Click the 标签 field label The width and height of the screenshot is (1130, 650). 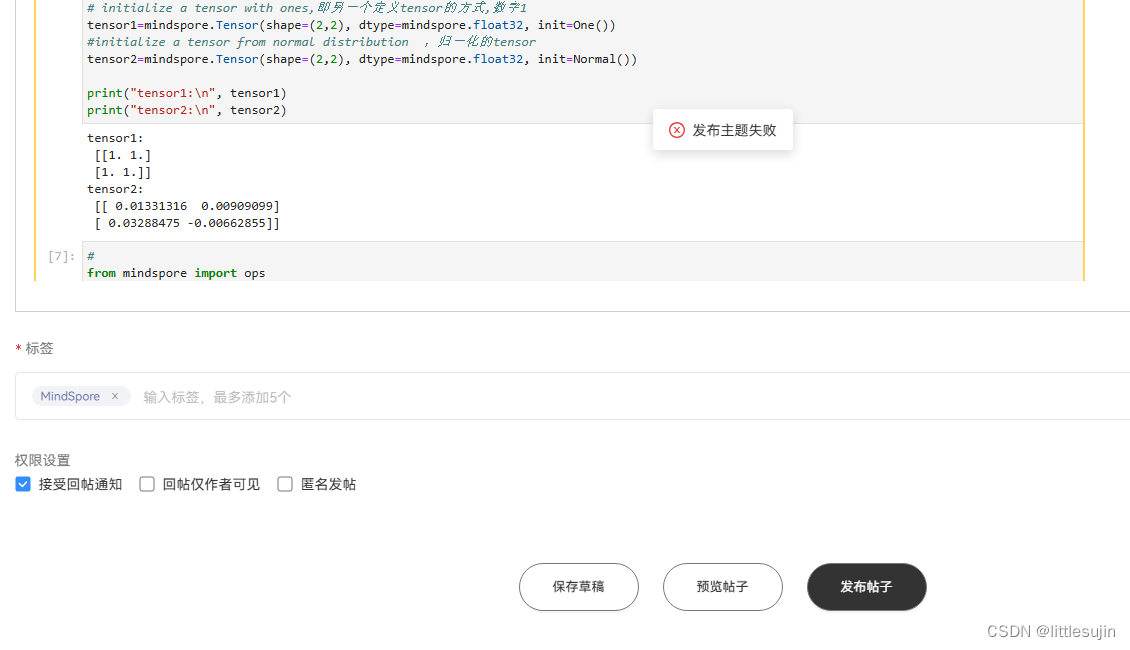click(39, 349)
